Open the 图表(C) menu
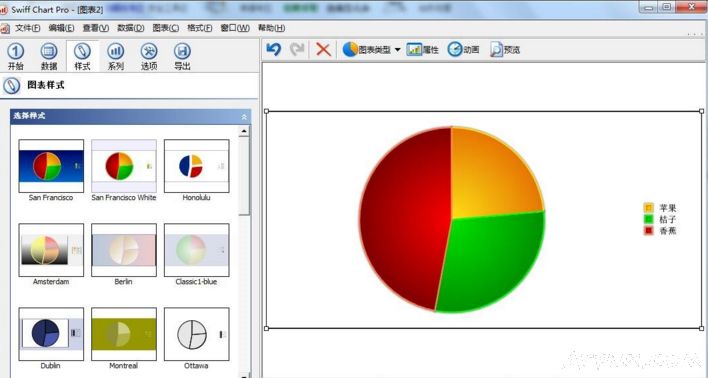Screen dimensions: 708x378 click(166, 28)
